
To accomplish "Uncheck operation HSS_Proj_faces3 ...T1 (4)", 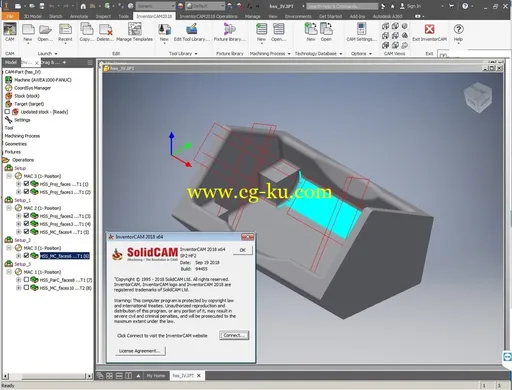I will pyautogui.click(x=26, y=224).
